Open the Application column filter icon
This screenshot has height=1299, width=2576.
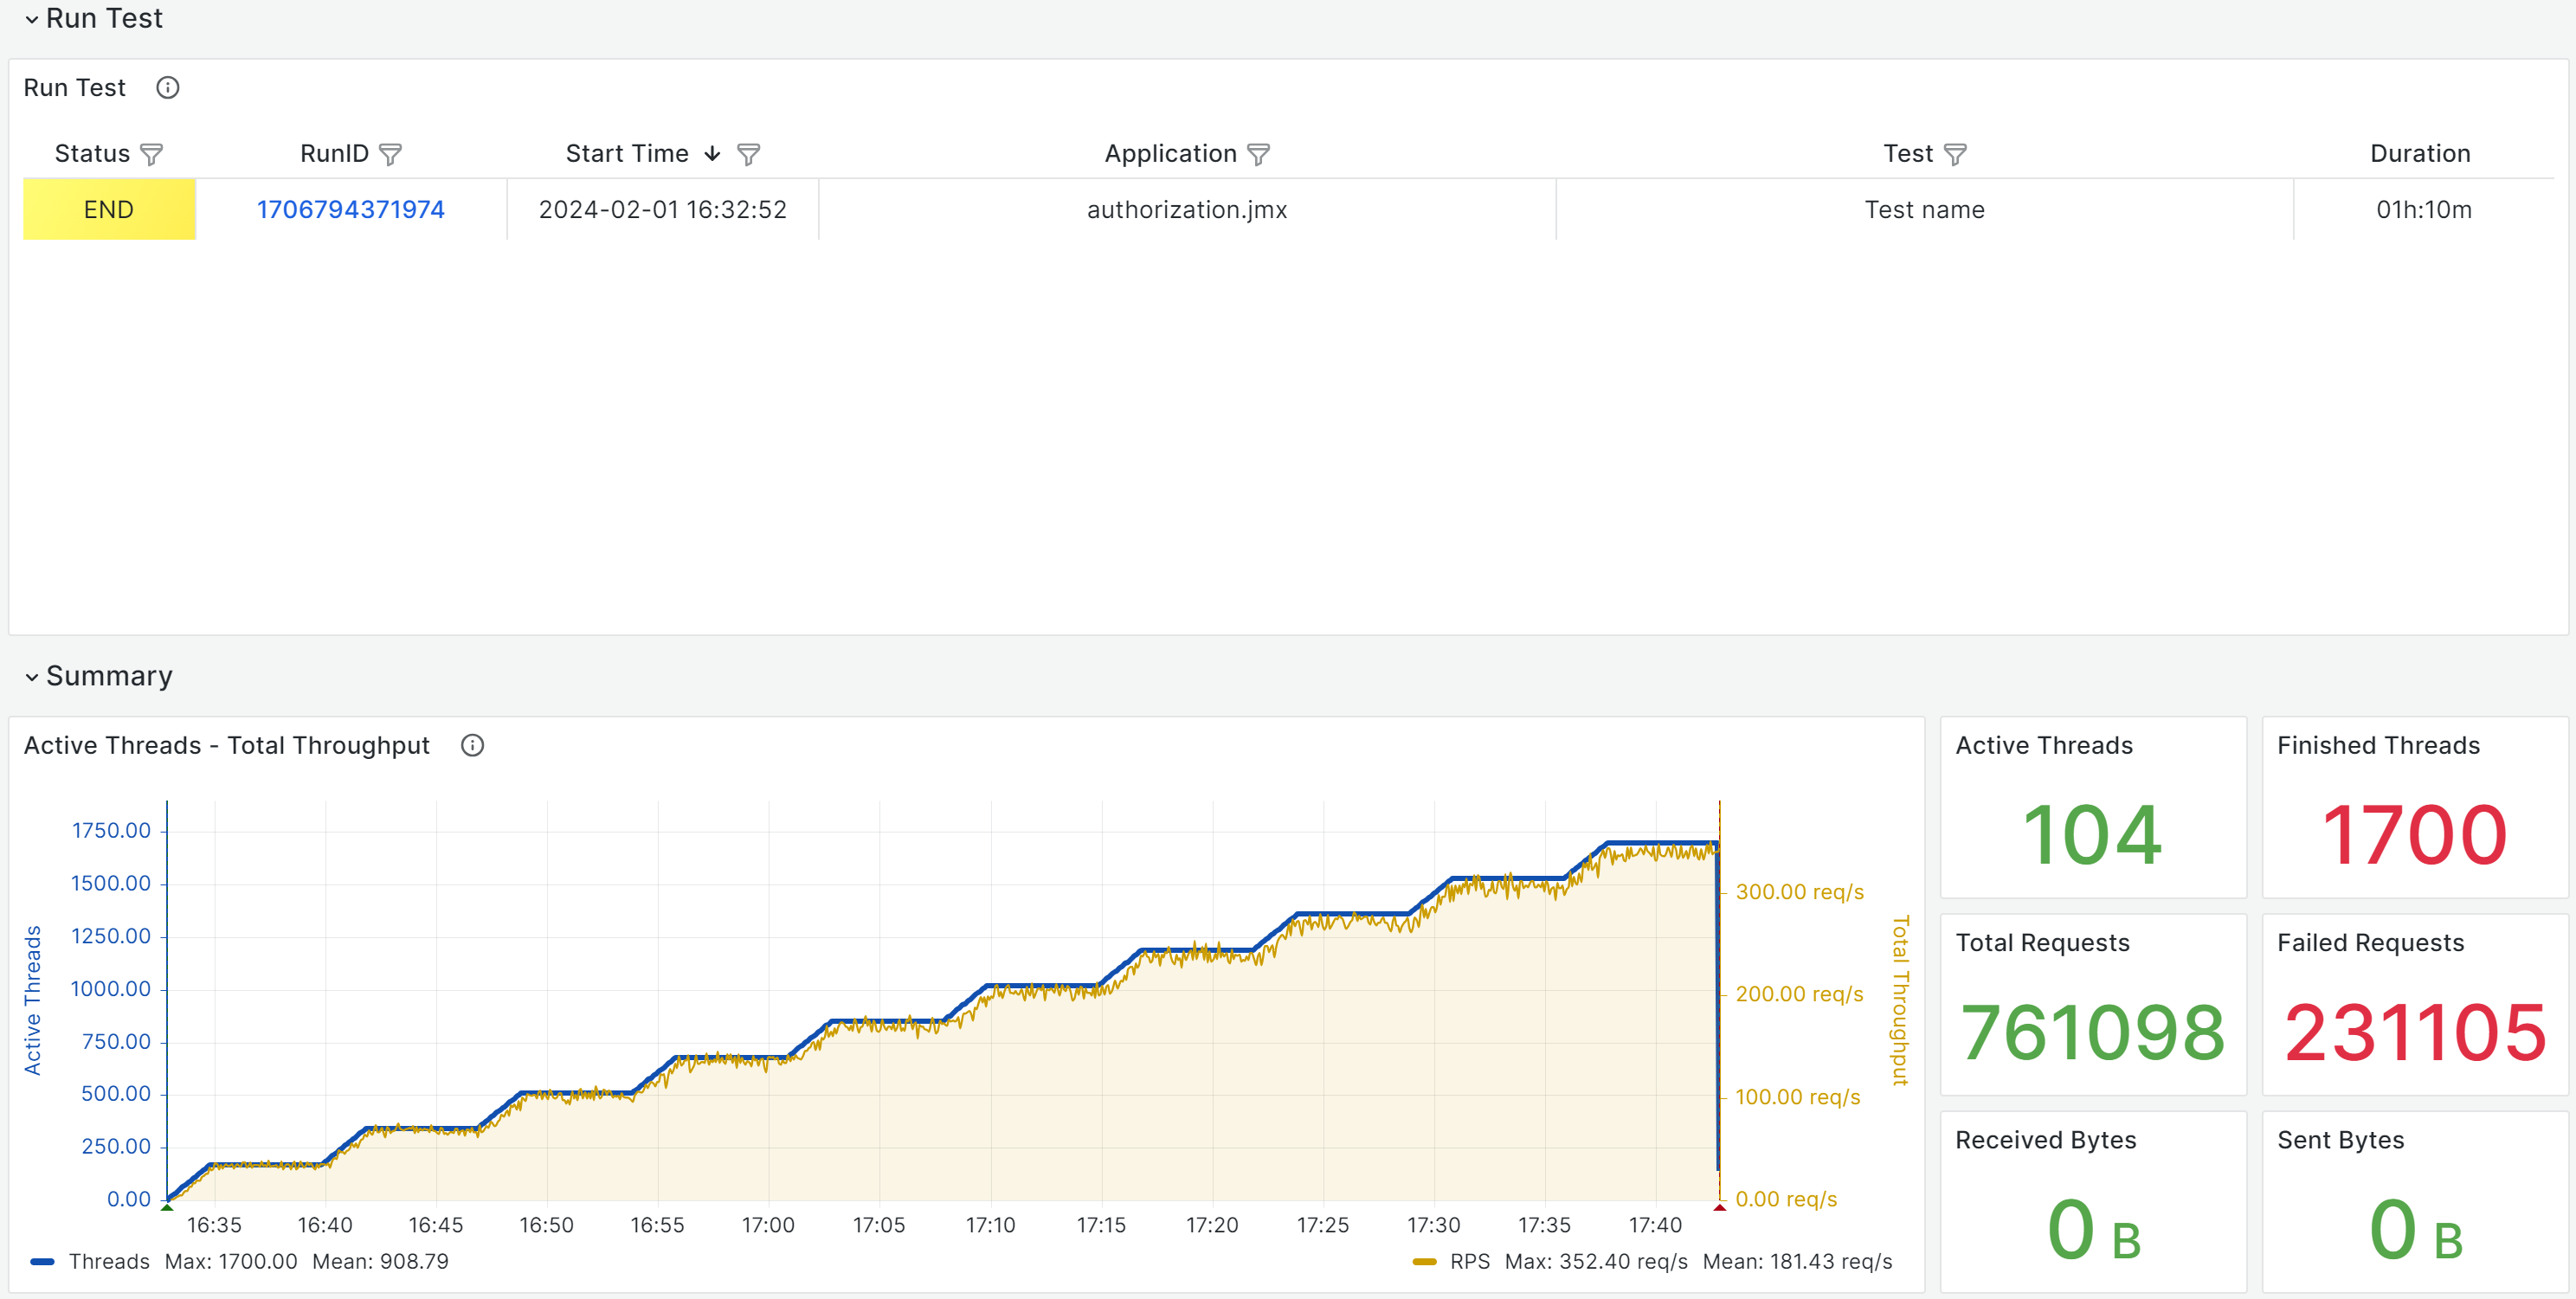(x=1258, y=154)
